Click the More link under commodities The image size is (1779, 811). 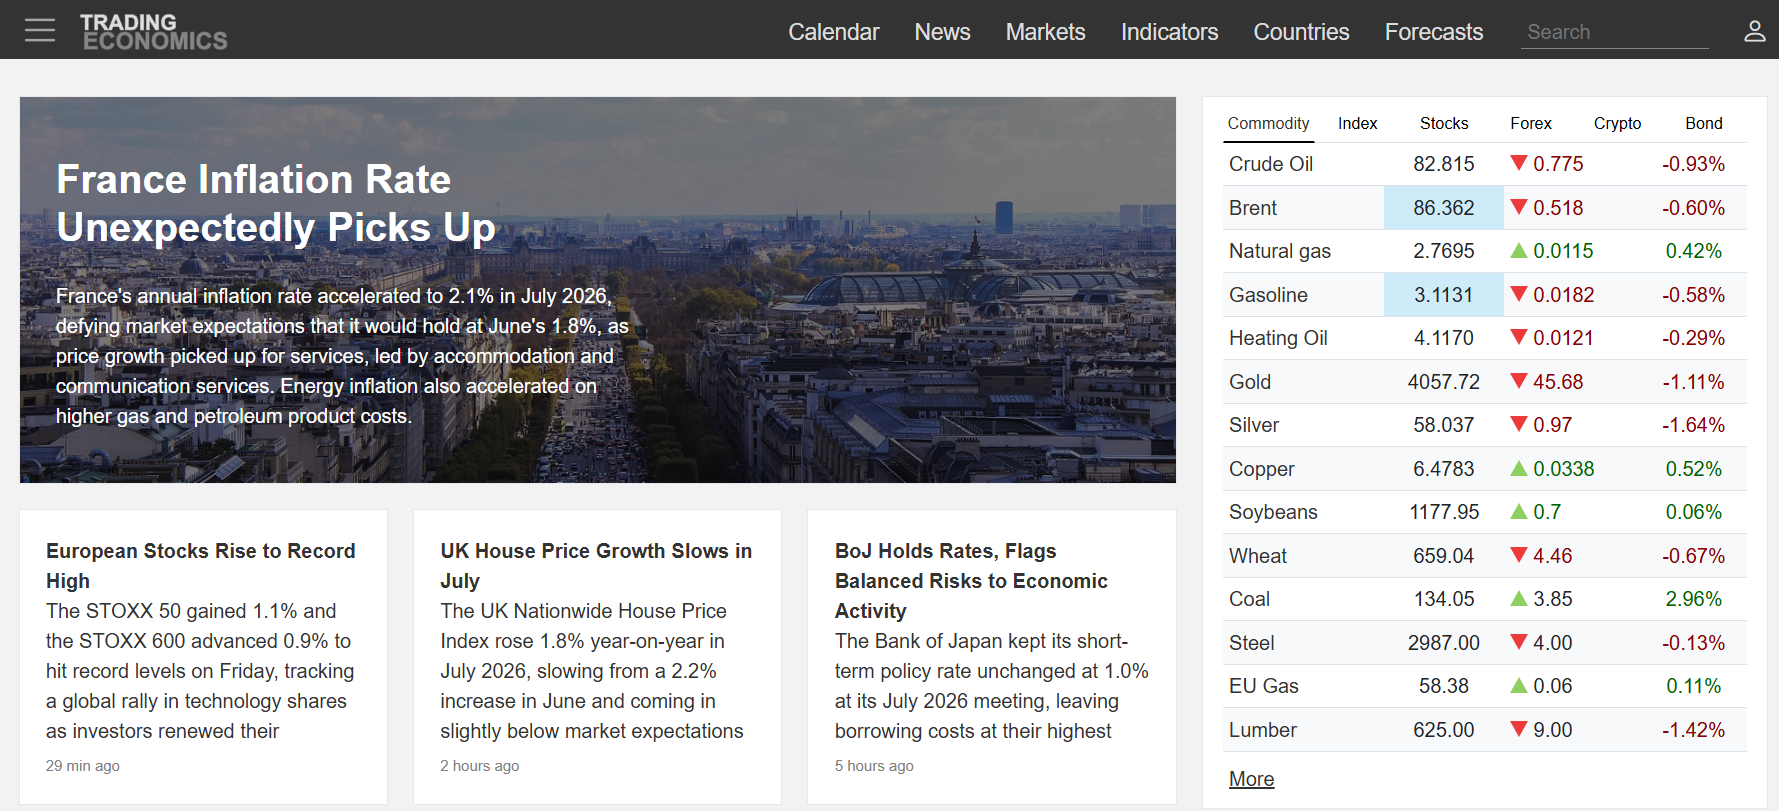click(1251, 778)
